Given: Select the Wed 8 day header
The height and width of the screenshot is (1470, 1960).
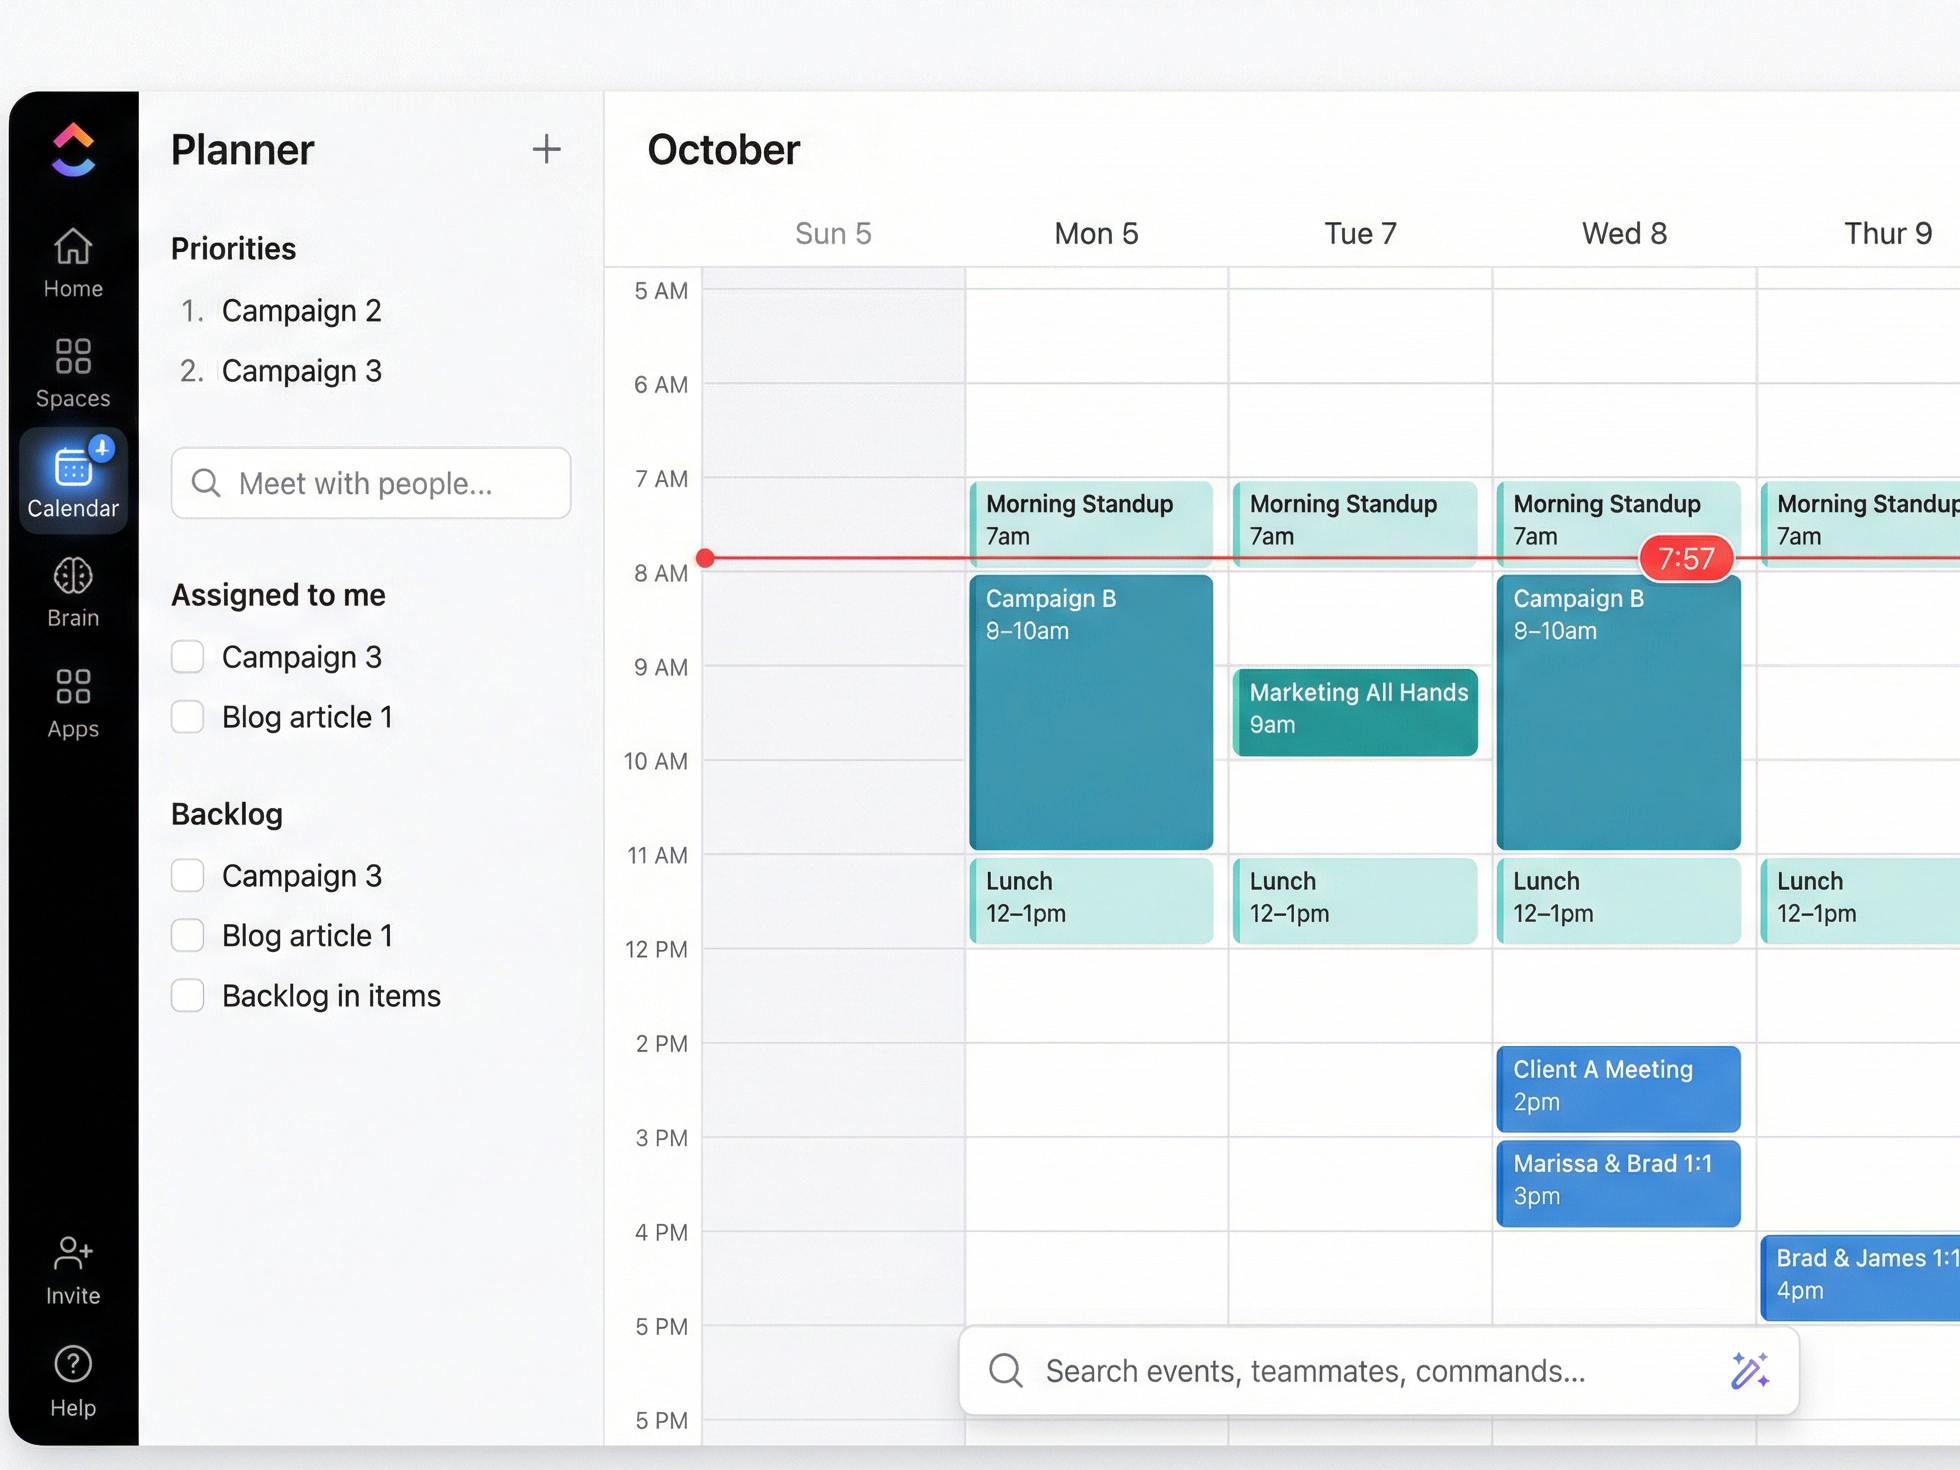Looking at the screenshot, I should click(x=1623, y=233).
